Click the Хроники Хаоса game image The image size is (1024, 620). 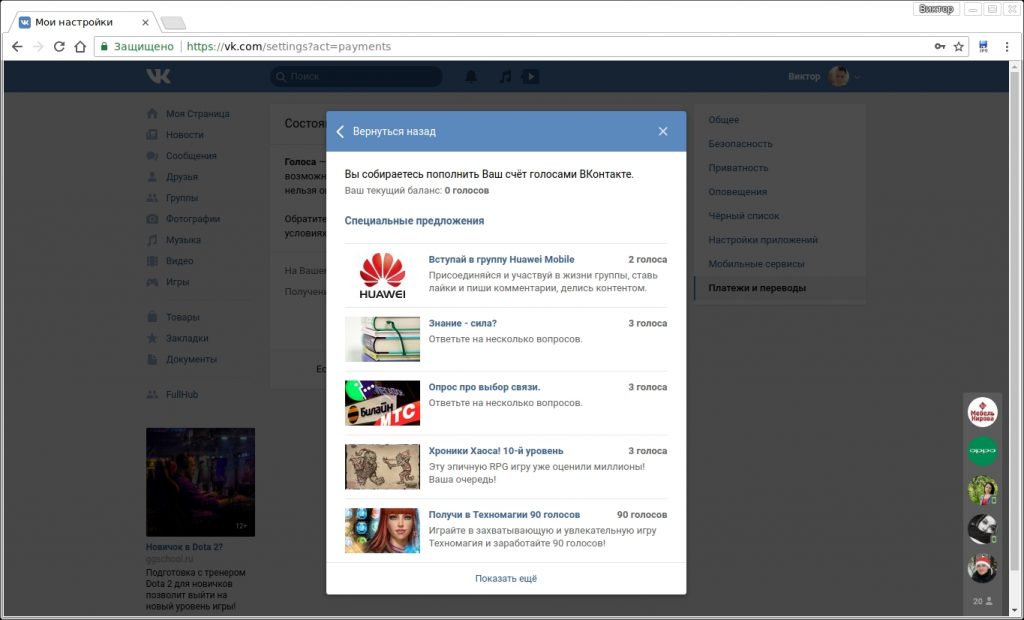(x=382, y=466)
